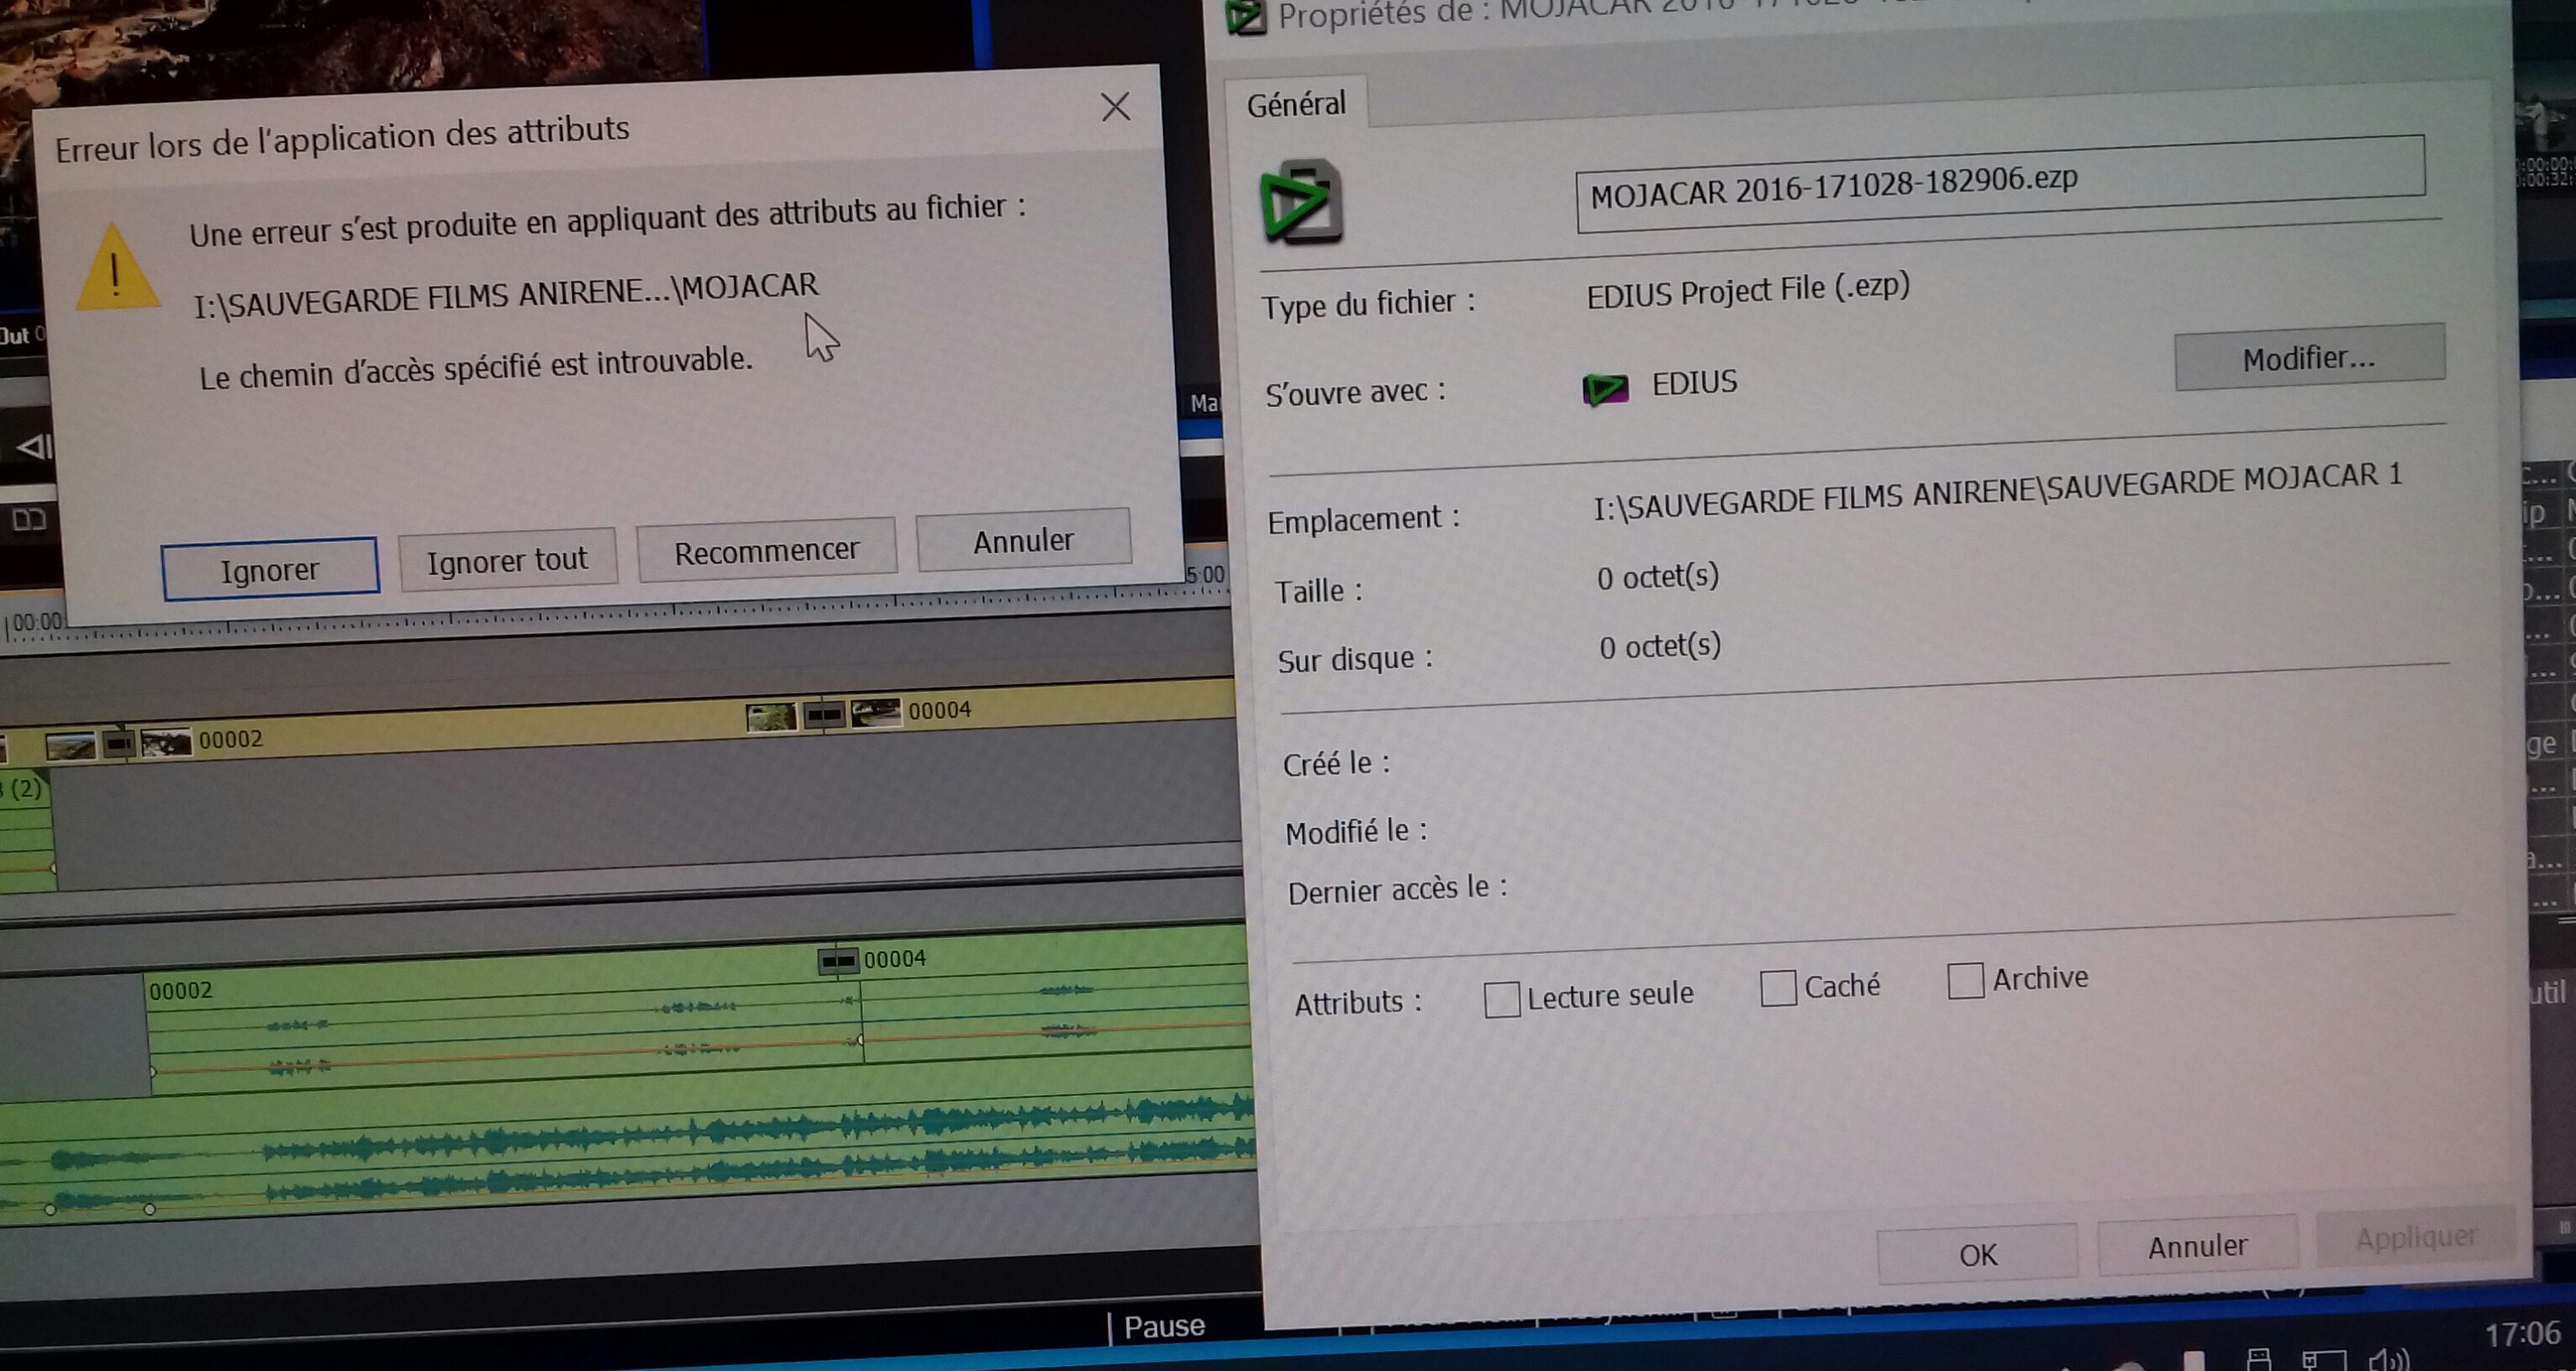
Task: Select the green foliage thumbnail before clip 00004
Action: pyautogui.click(x=771, y=717)
